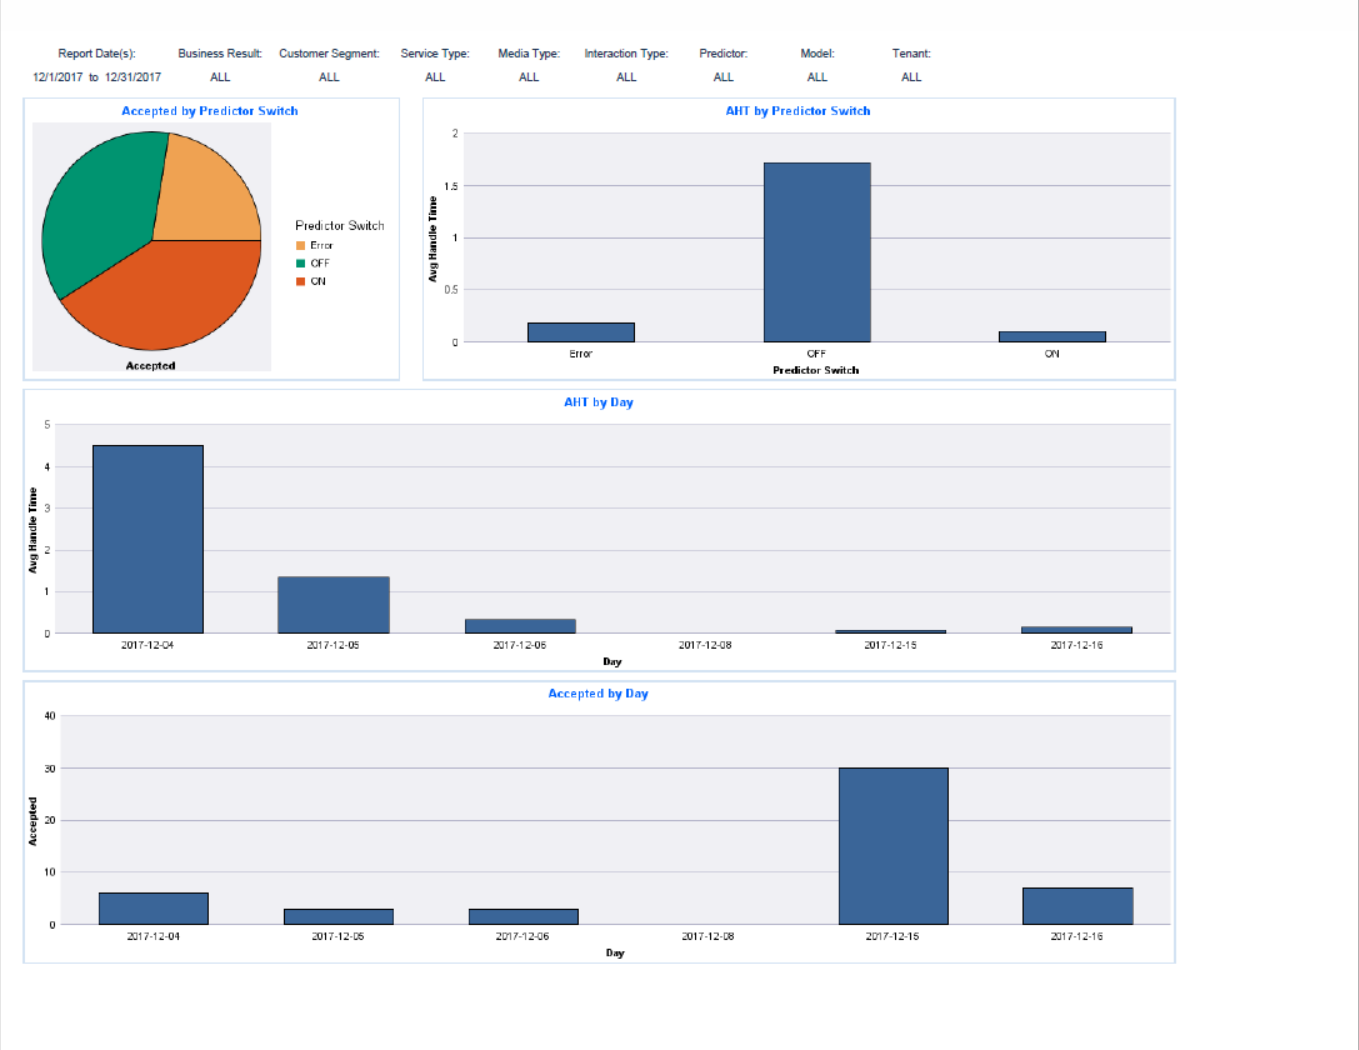
Task: Click the ON red-orange legend swatch
Action: pos(300,282)
